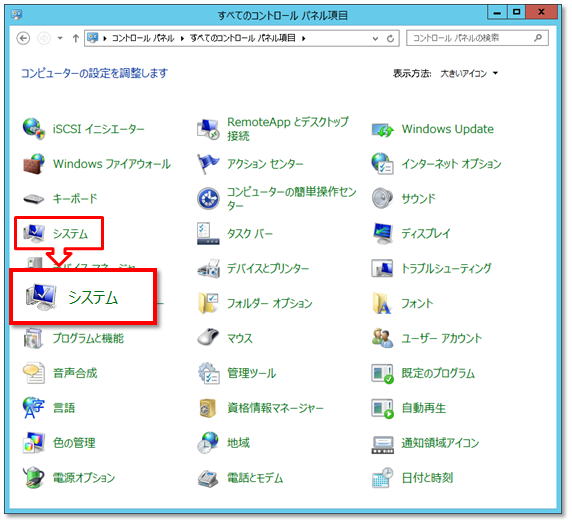The image size is (572, 524).
Task: Click the 地域 text label
Action: pos(239,443)
